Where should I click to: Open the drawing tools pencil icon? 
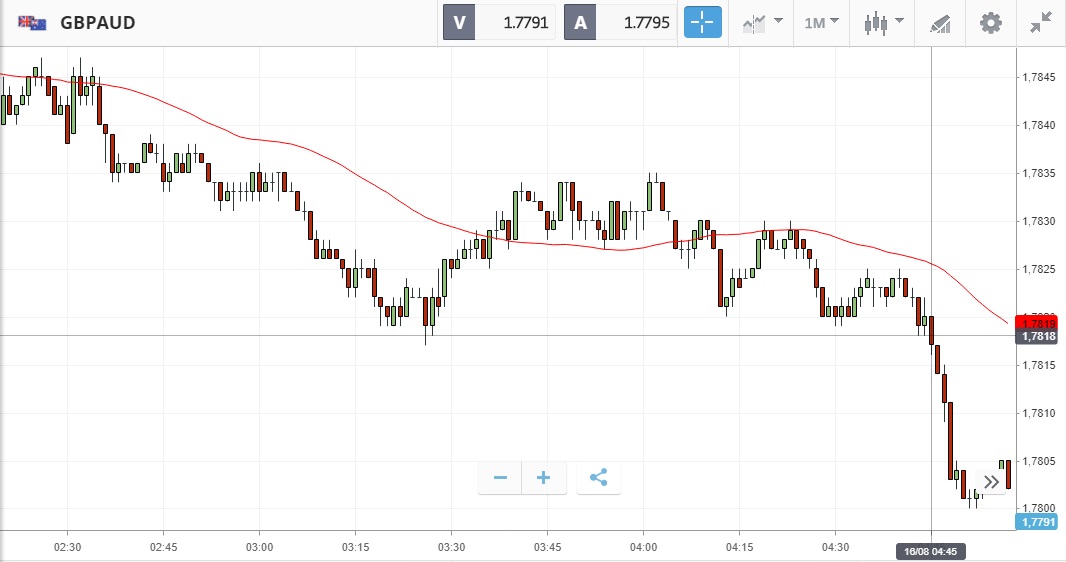click(940, 22)
